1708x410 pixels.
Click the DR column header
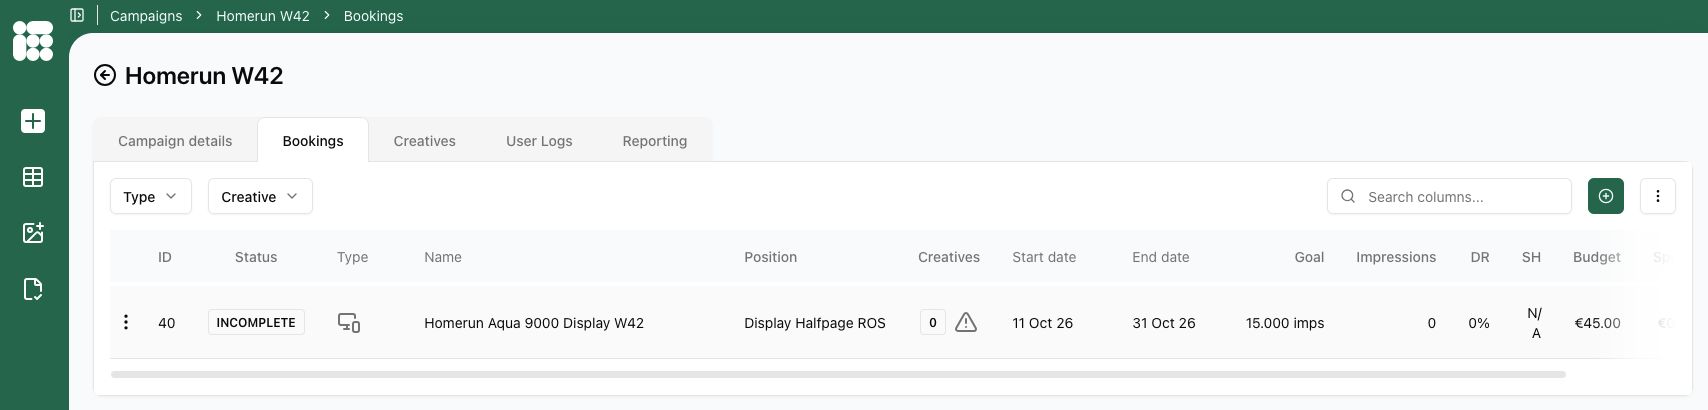tap(1480, 257)
